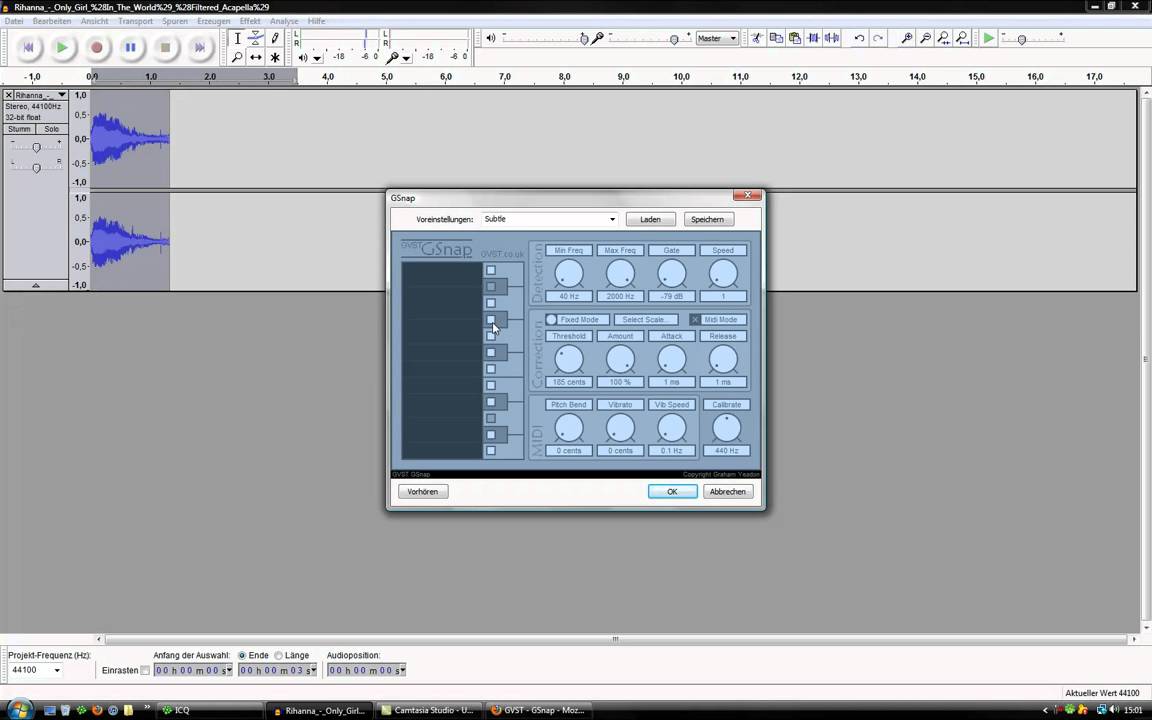The image size is (1152, 720).
Task: Open the Ansicht menu
Action: [95, 21]
